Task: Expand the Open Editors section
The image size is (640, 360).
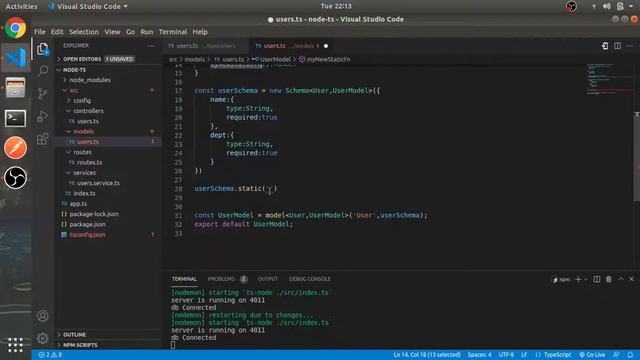Action: [109, 59]
